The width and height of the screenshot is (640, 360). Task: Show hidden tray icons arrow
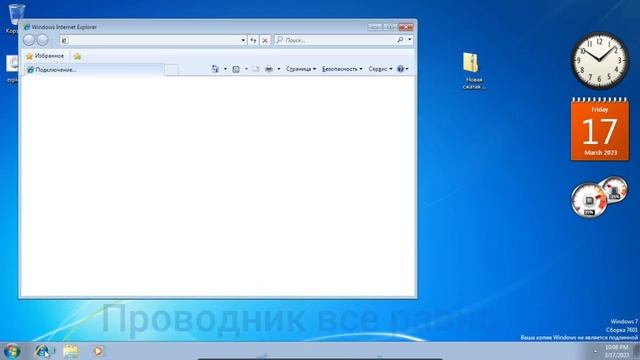pyautogui.click(x=595, y=351)
